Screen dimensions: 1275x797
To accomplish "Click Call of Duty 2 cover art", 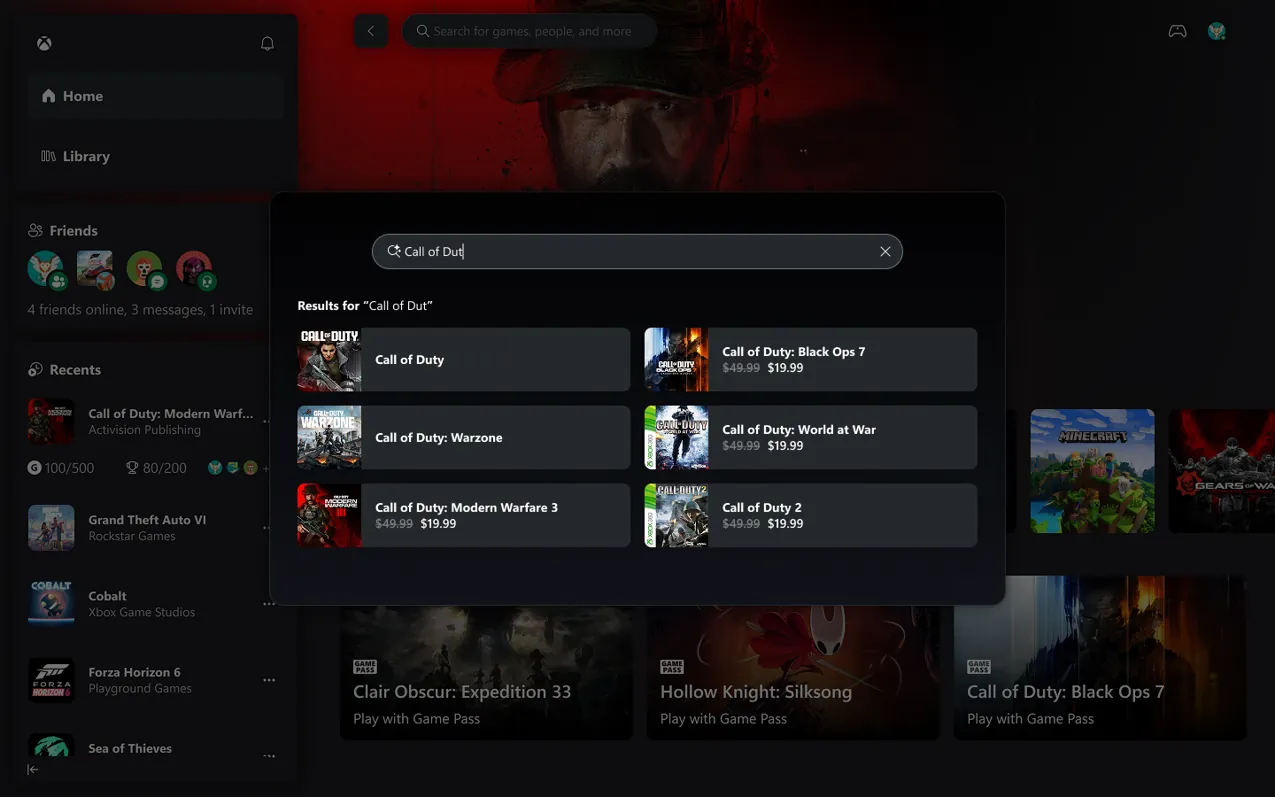I will (x=676, y=515).
